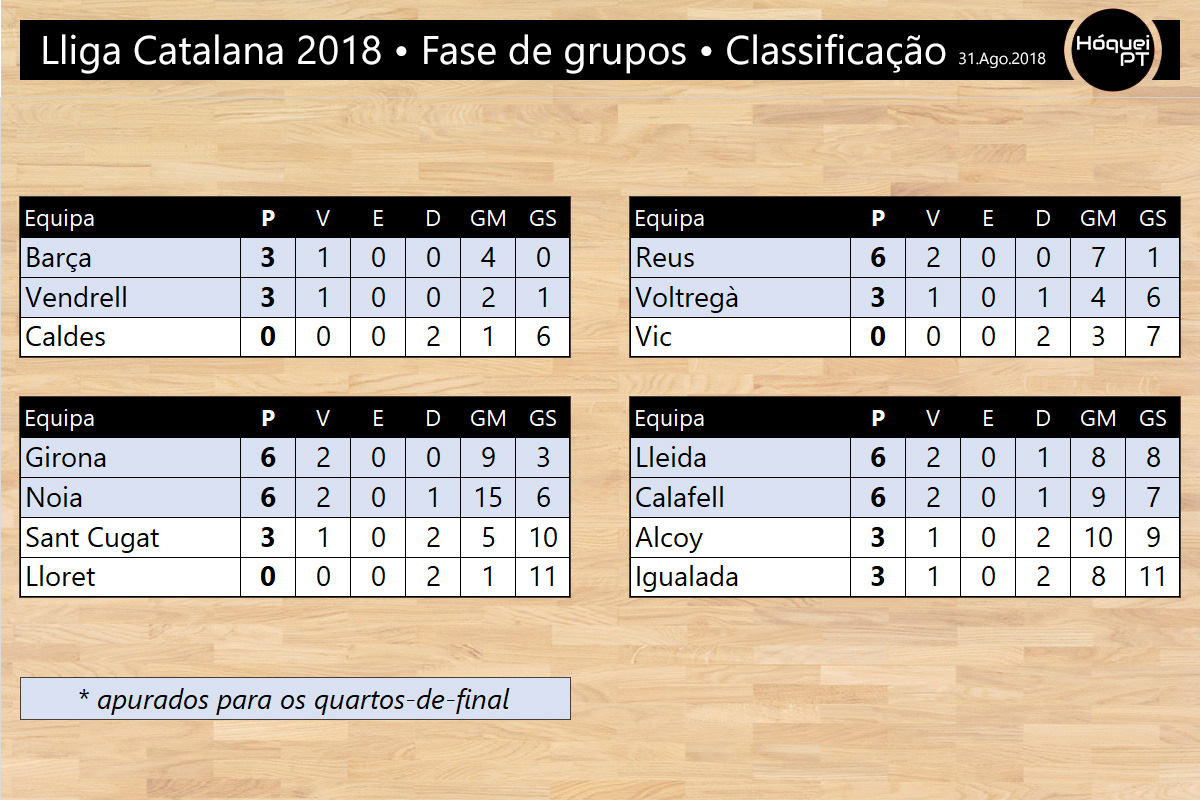The height and width of the screenshot is (800, 1200).
Task: Click the GM column header in Reus table
Action: 1098,218
